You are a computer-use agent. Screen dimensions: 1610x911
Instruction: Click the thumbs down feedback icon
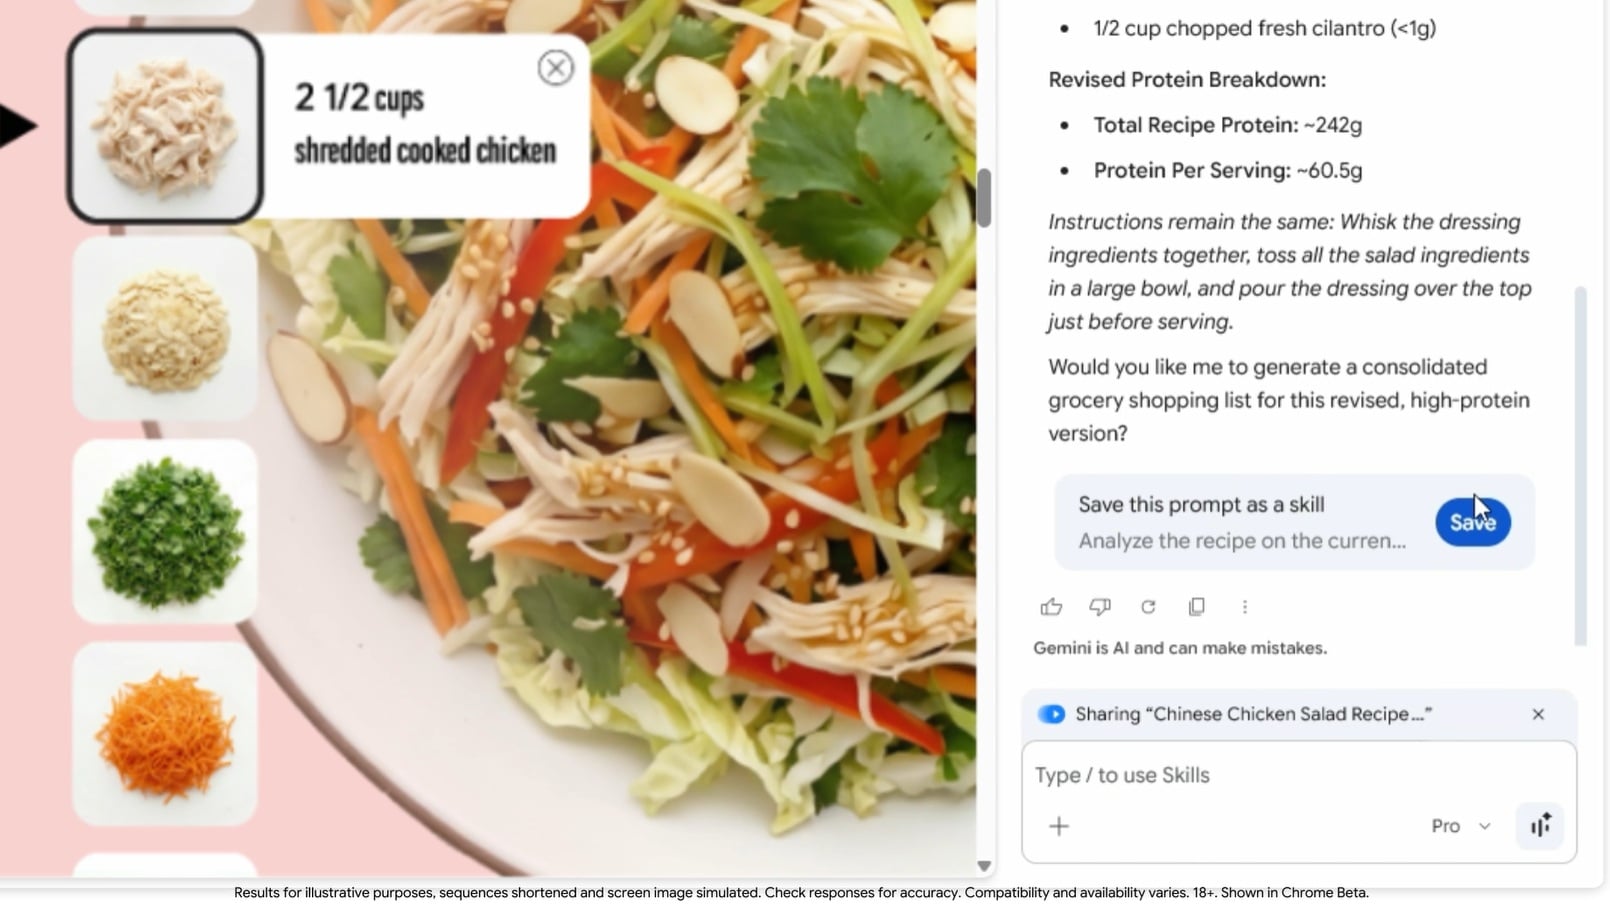(1100, 607)
